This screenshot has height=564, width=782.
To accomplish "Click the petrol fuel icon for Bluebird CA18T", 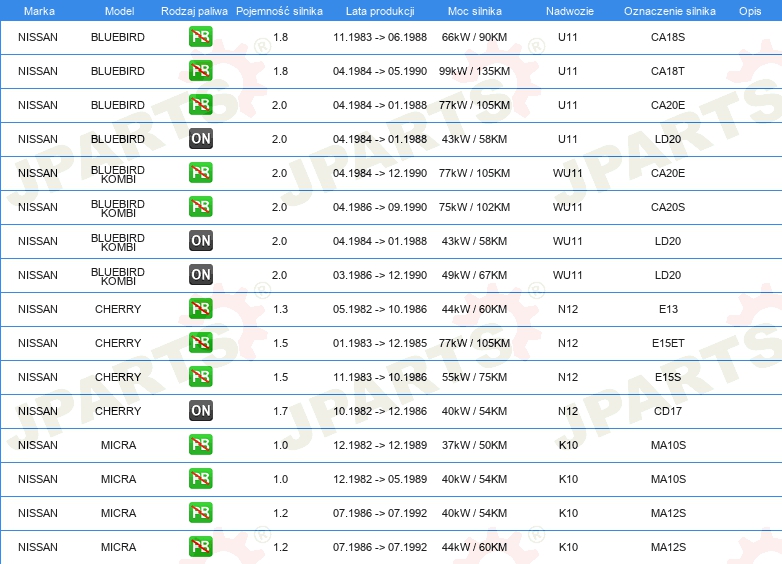I will coord(200,71).
